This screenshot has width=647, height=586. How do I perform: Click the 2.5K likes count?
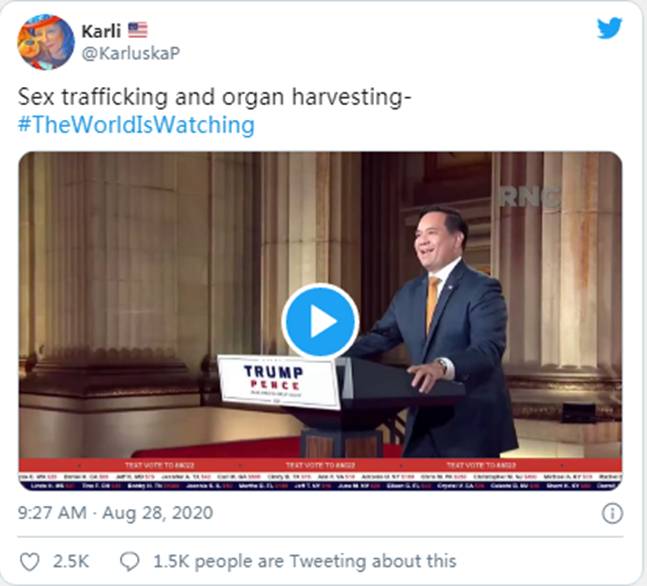(71, 562)
